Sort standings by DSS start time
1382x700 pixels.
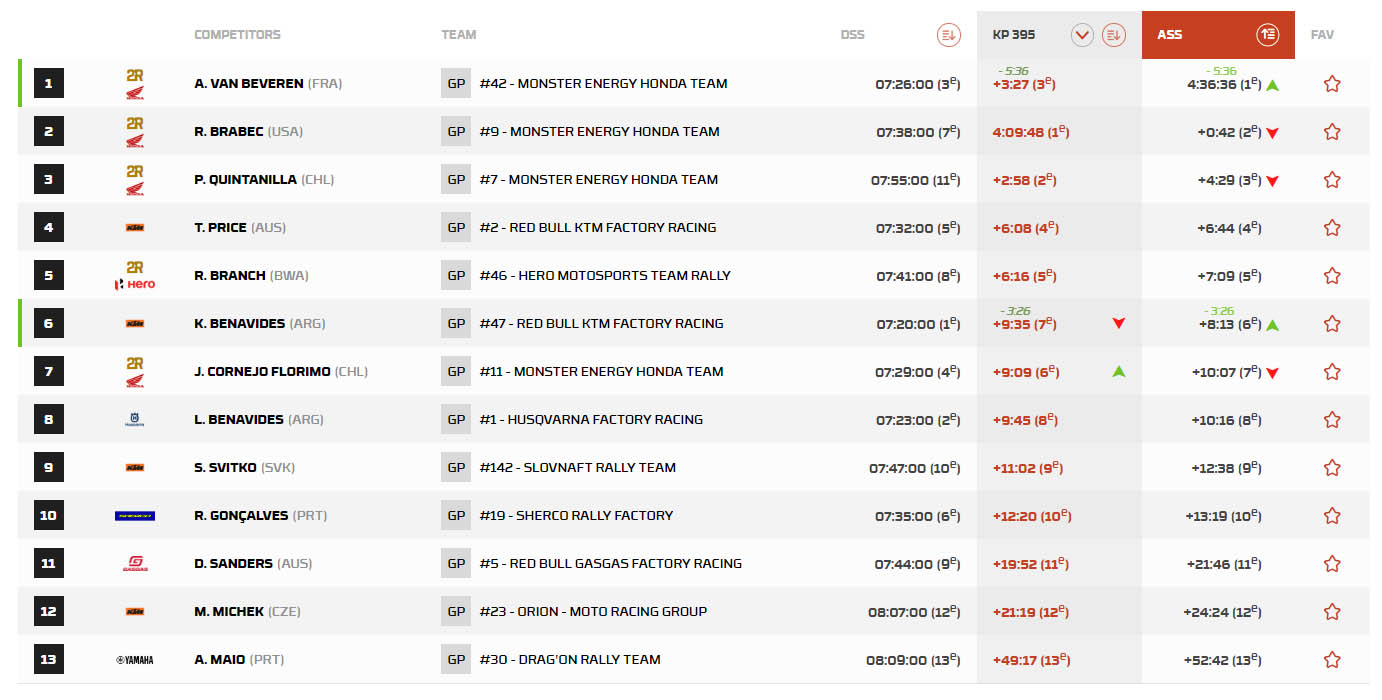pyautogui.click(x=948, y=35)
